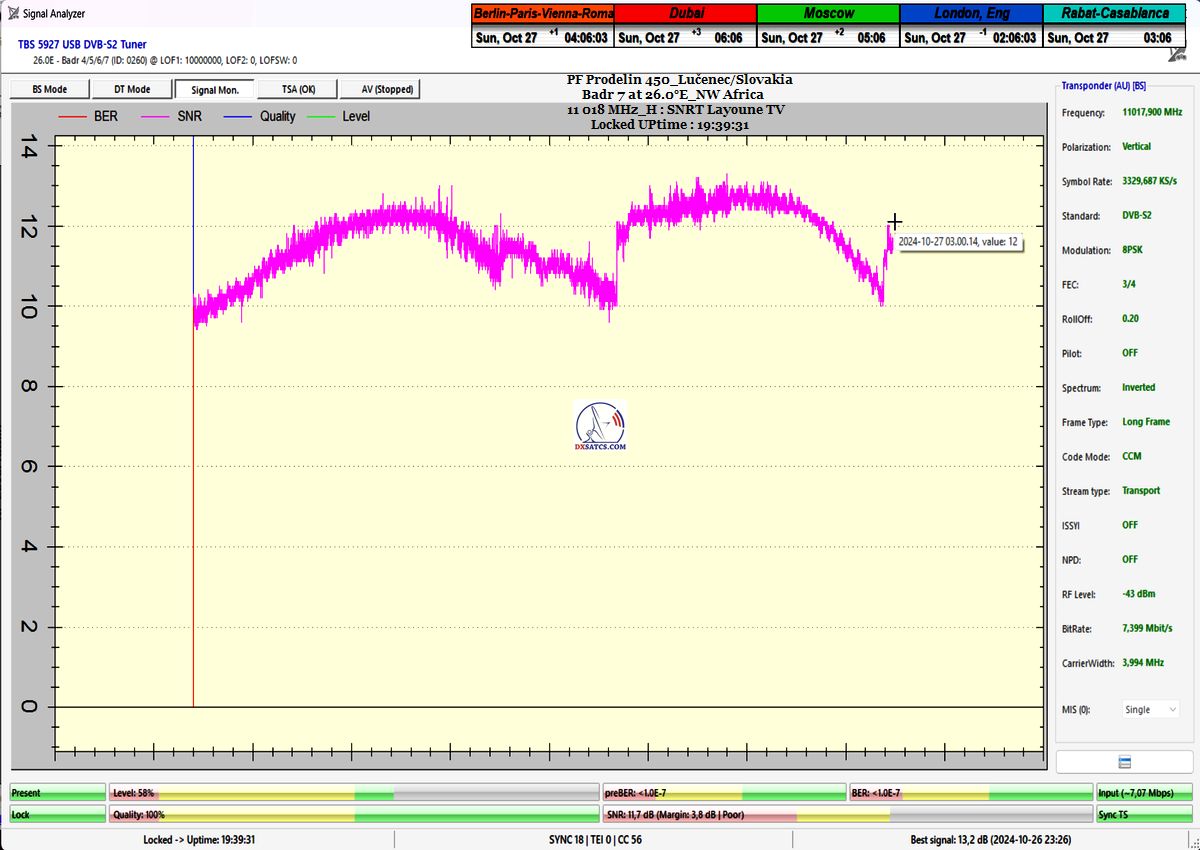Click the AV (Stopped) button
The image size is (1200, 850).
[379, 89]
